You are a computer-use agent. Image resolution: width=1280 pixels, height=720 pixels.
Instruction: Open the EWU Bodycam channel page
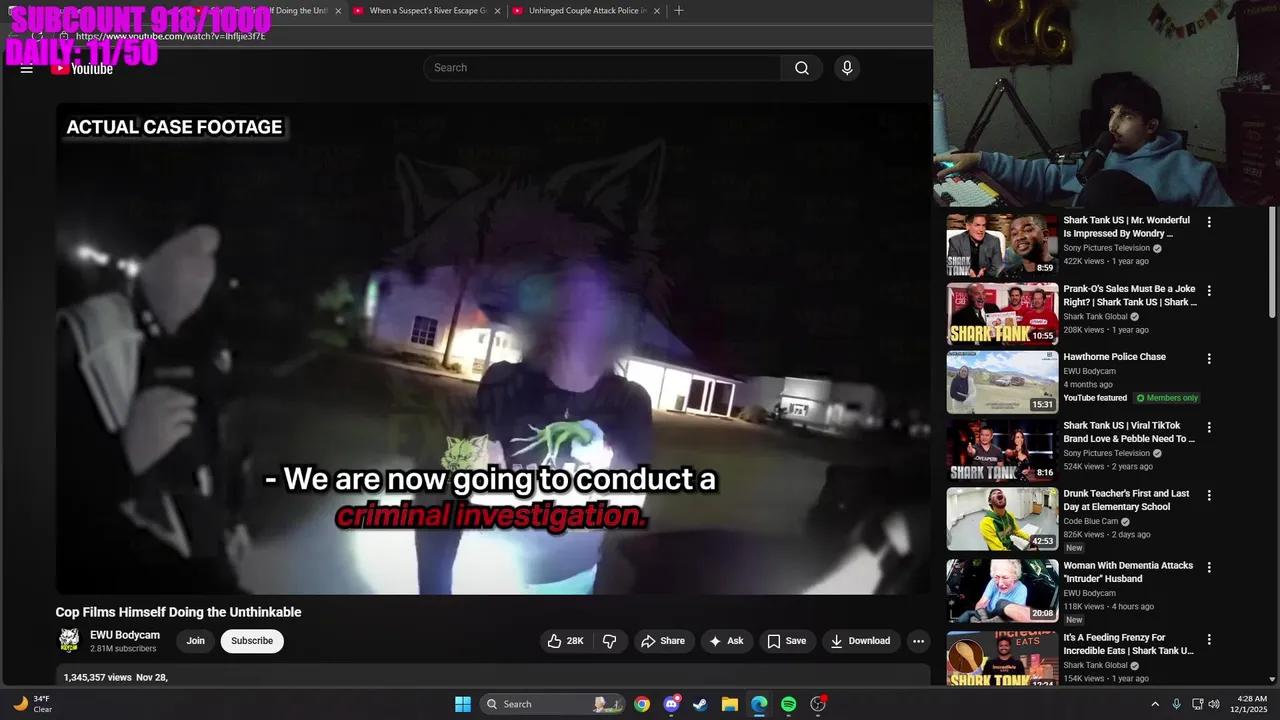124,634
